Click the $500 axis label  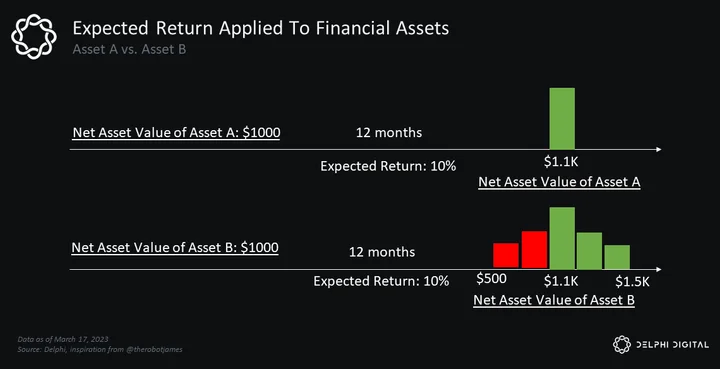[x=491, y=279]
